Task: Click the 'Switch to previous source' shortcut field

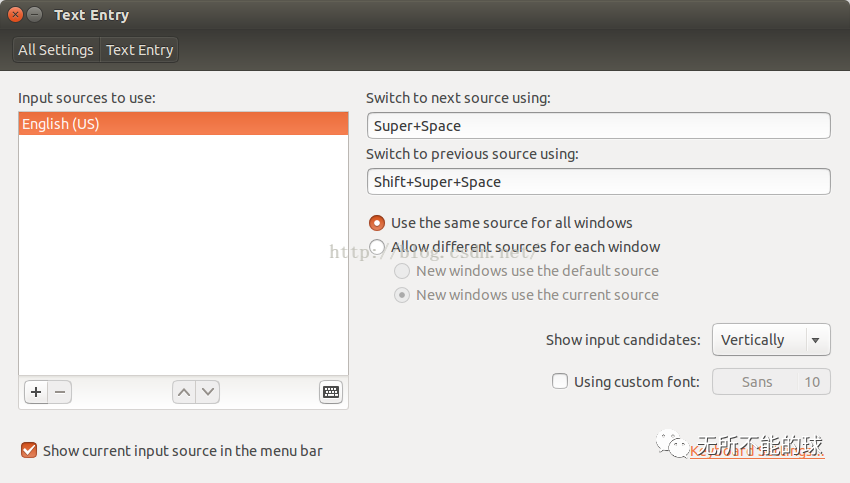Action: tap(598, 182)
